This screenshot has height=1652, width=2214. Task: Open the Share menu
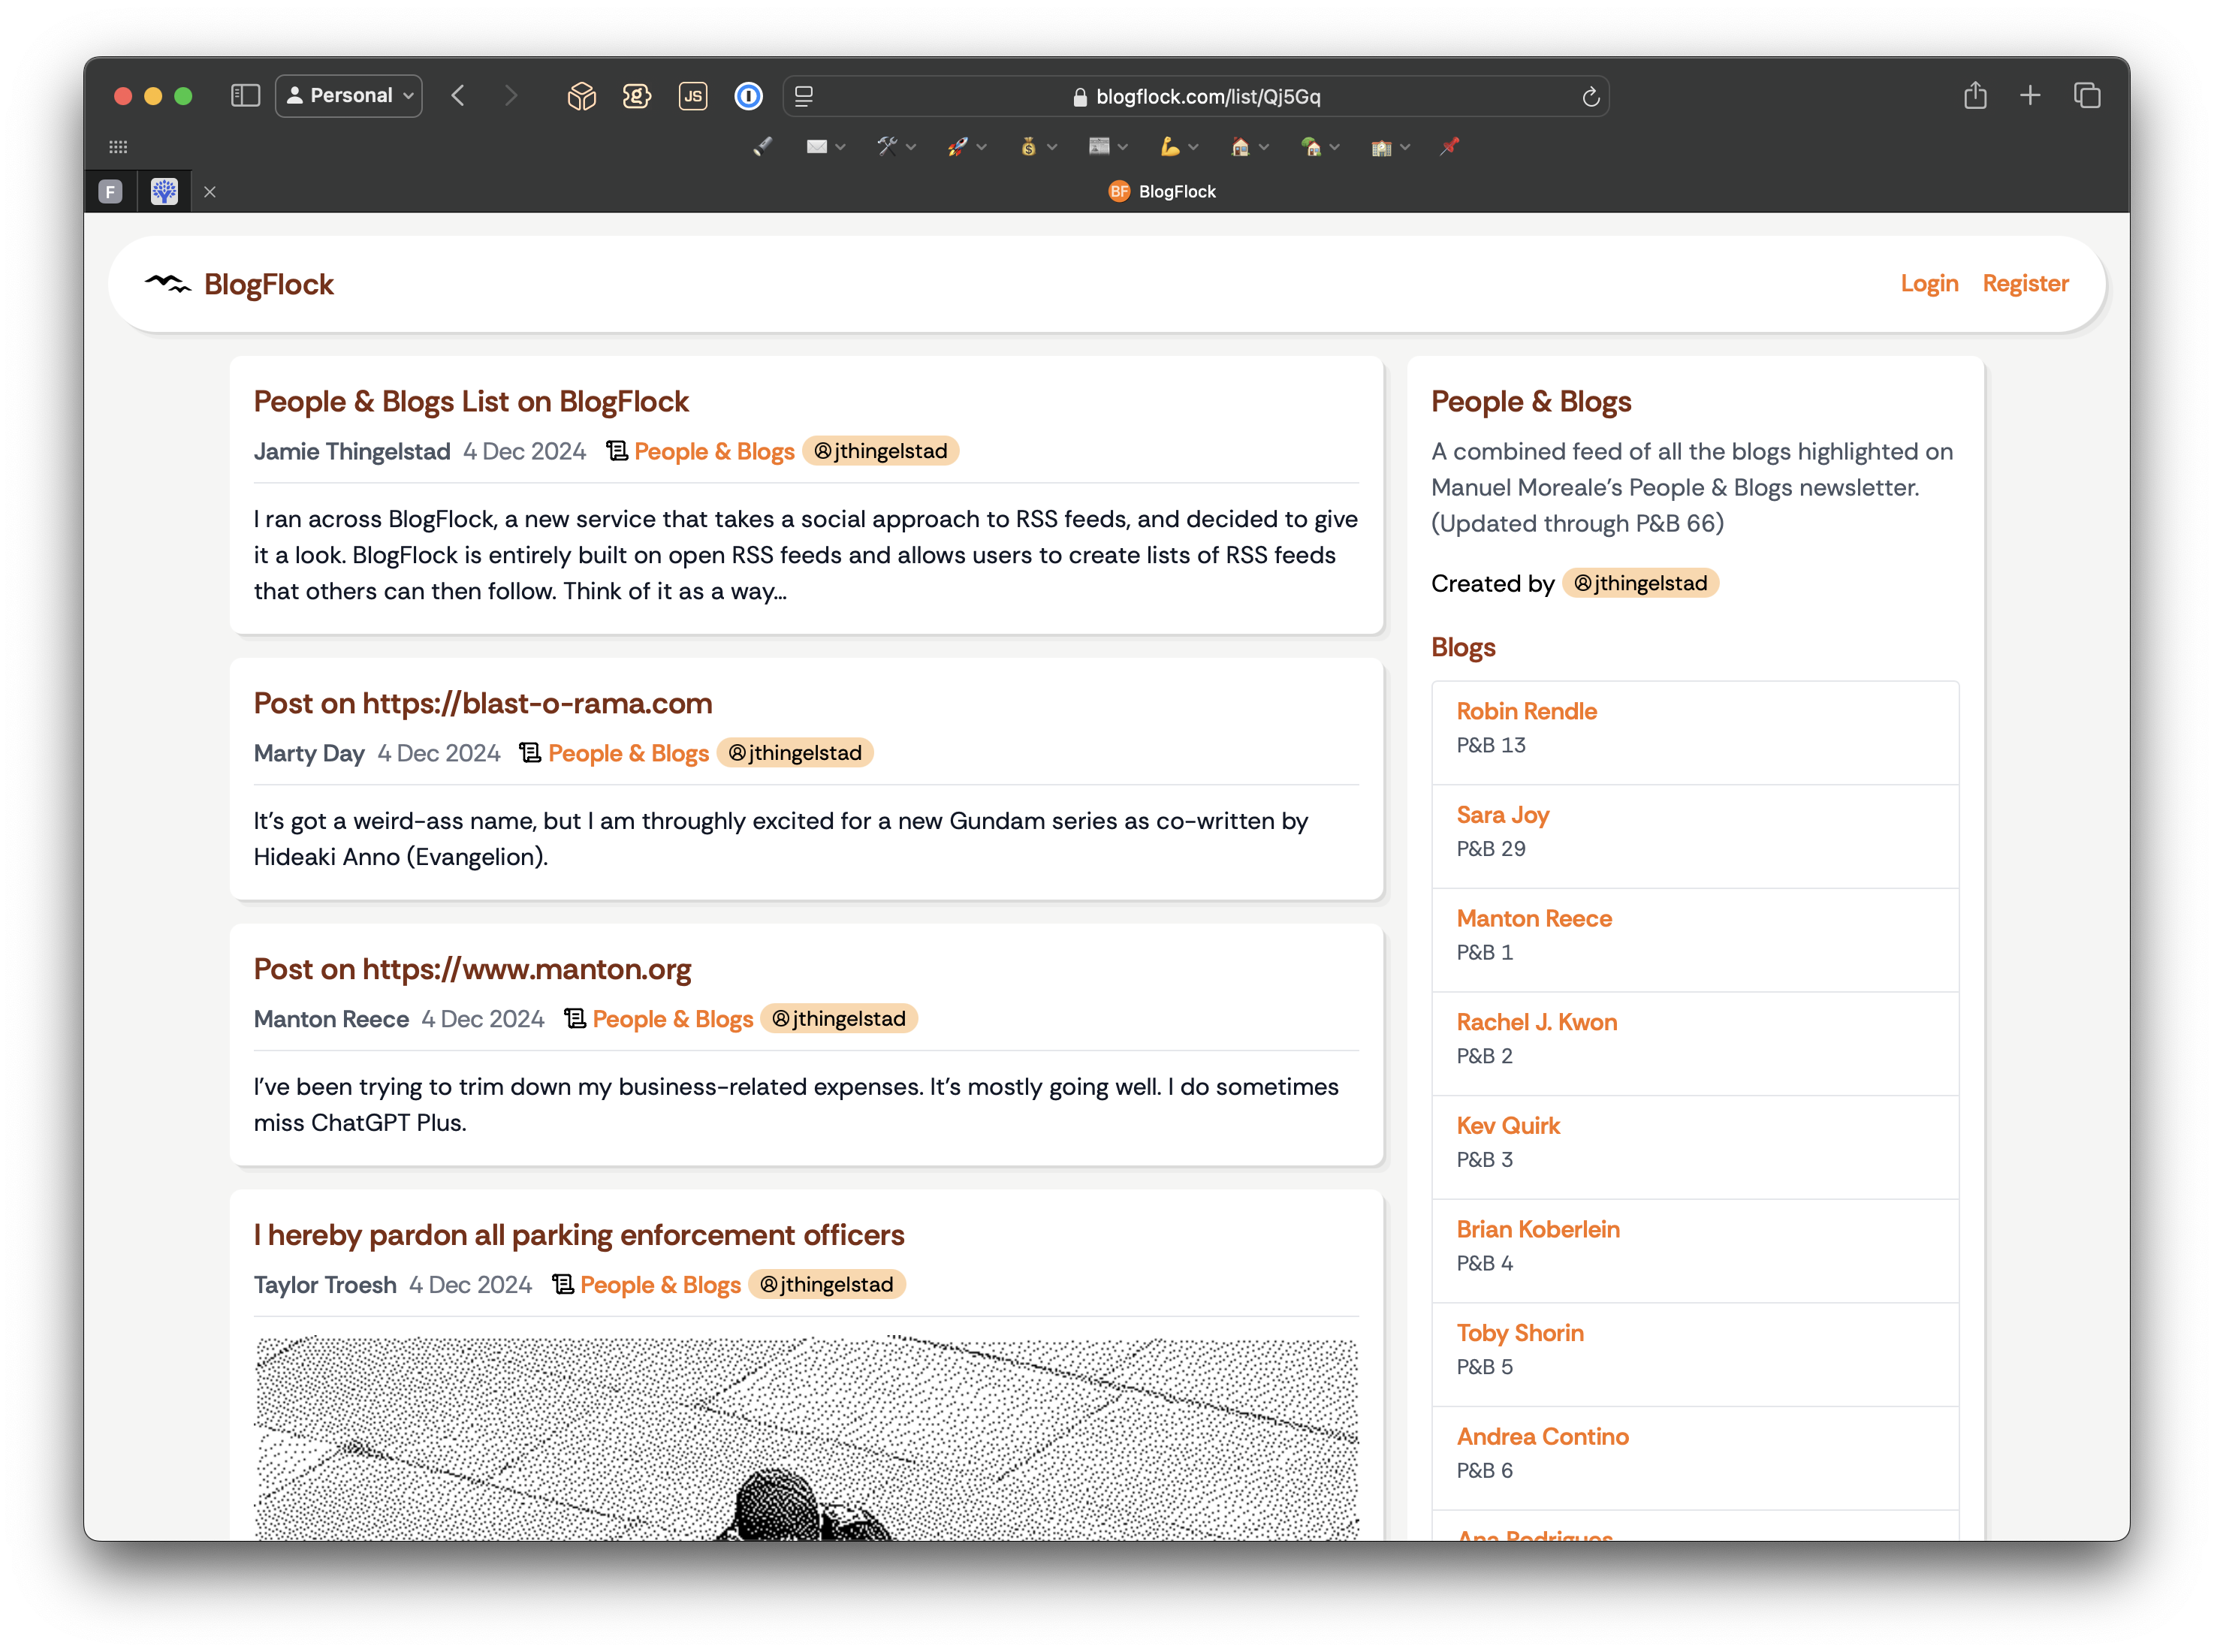(1974, 95)
